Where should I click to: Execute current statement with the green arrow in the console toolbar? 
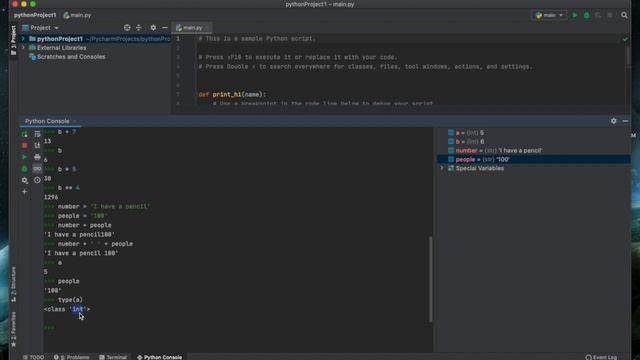(24, 157)
